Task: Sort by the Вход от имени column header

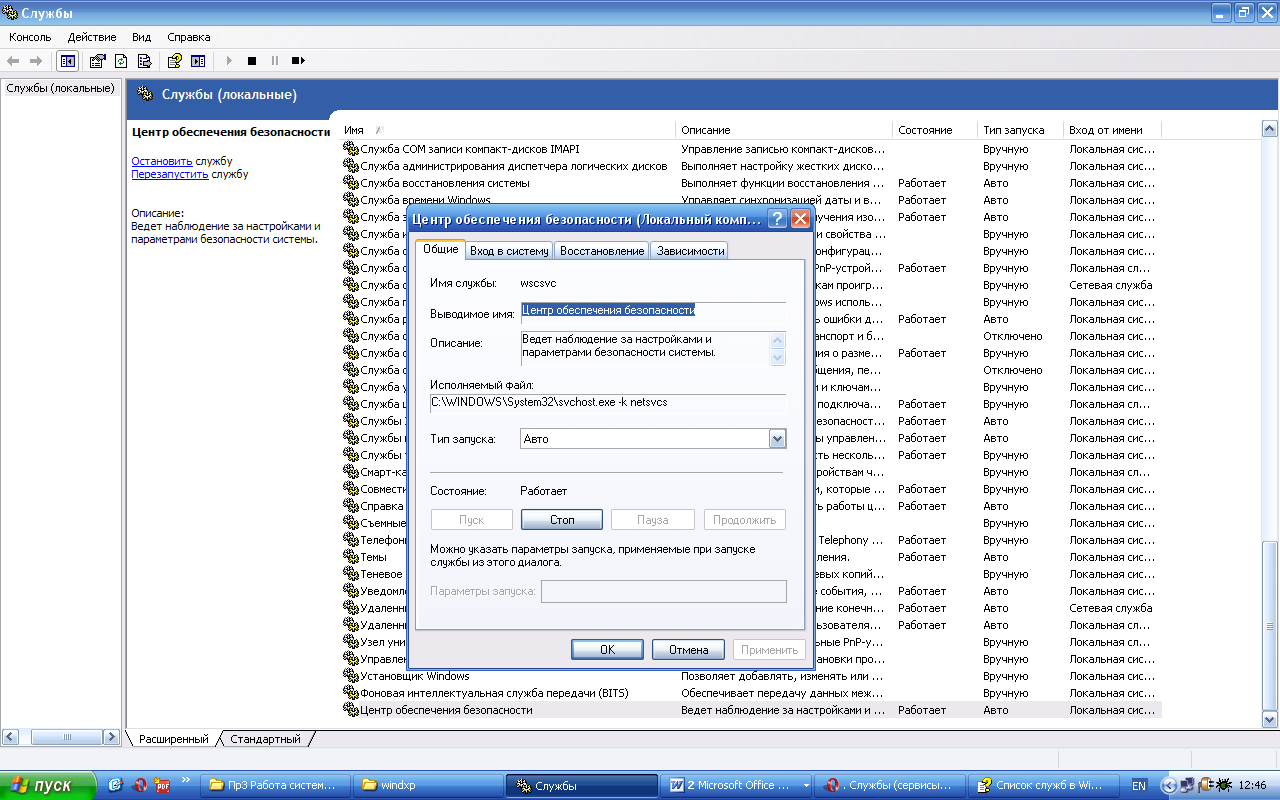Action: tap(1113, 130)
